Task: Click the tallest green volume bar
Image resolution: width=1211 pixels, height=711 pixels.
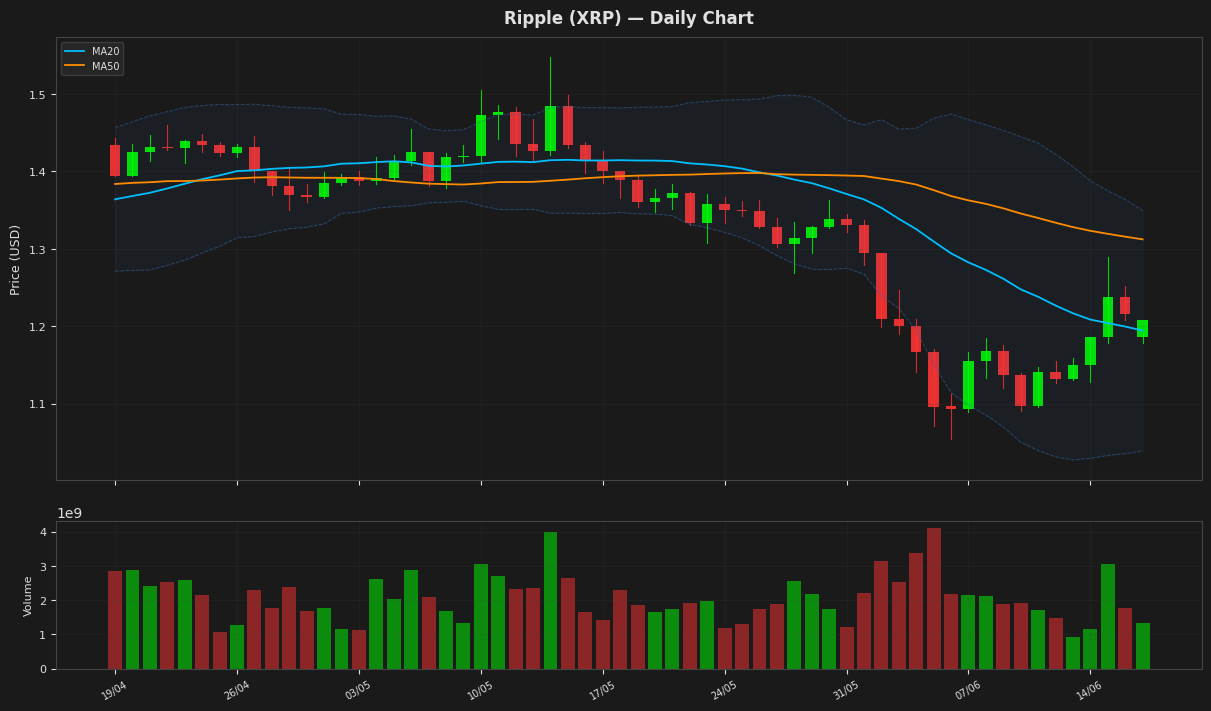Action: tap(550, 600)
